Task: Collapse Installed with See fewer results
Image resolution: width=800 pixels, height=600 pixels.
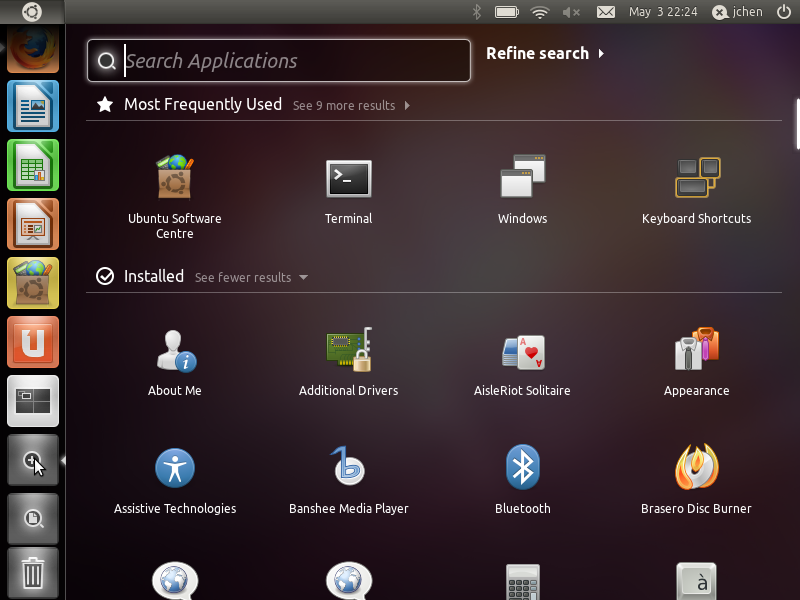Action: (x=250, y=278)
